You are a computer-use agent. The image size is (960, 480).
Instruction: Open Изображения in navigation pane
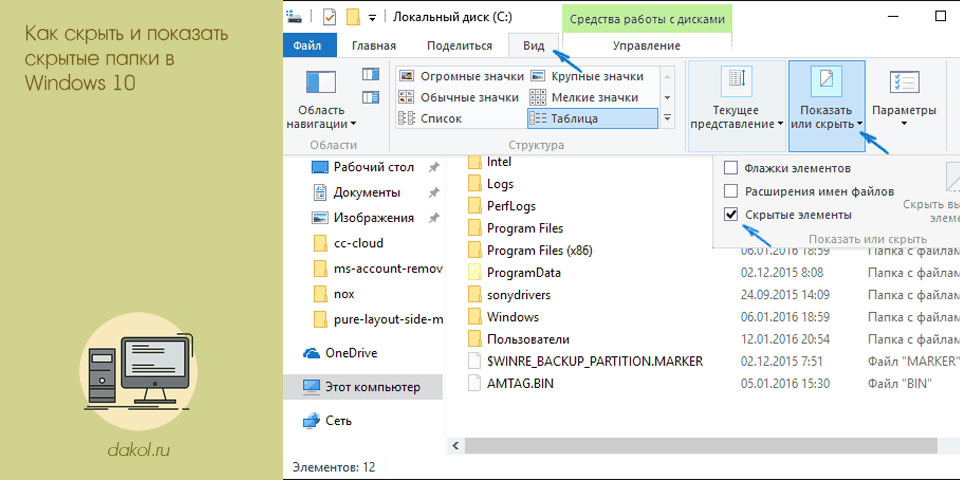click(365, 218)
